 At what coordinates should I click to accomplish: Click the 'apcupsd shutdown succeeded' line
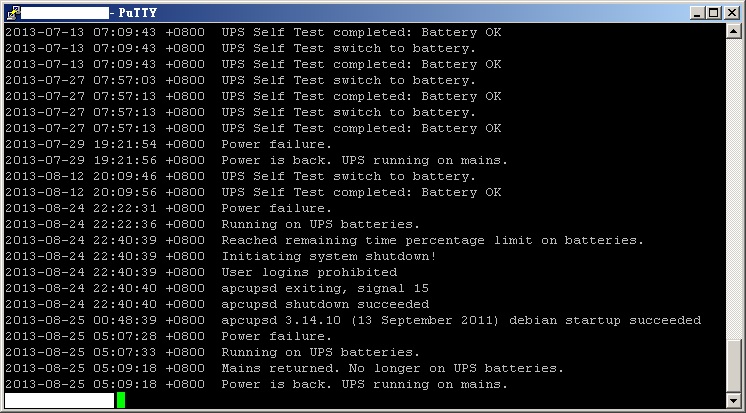coord(325,304)
